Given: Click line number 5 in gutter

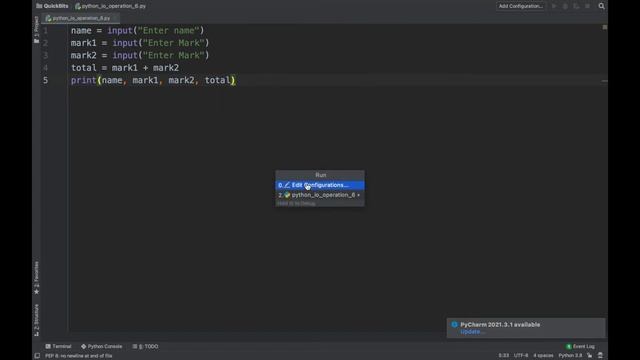Looking at the screenshot, I should [46, 80].
